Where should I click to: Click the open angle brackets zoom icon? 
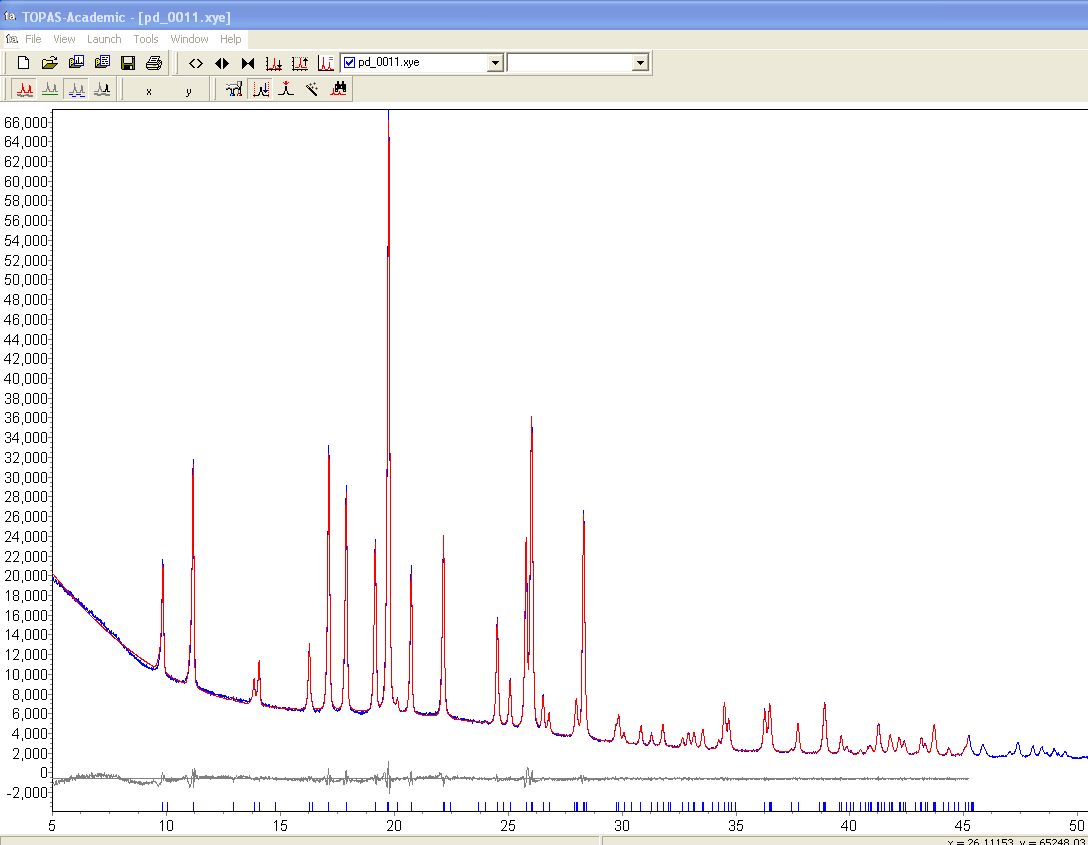(196, 63)
